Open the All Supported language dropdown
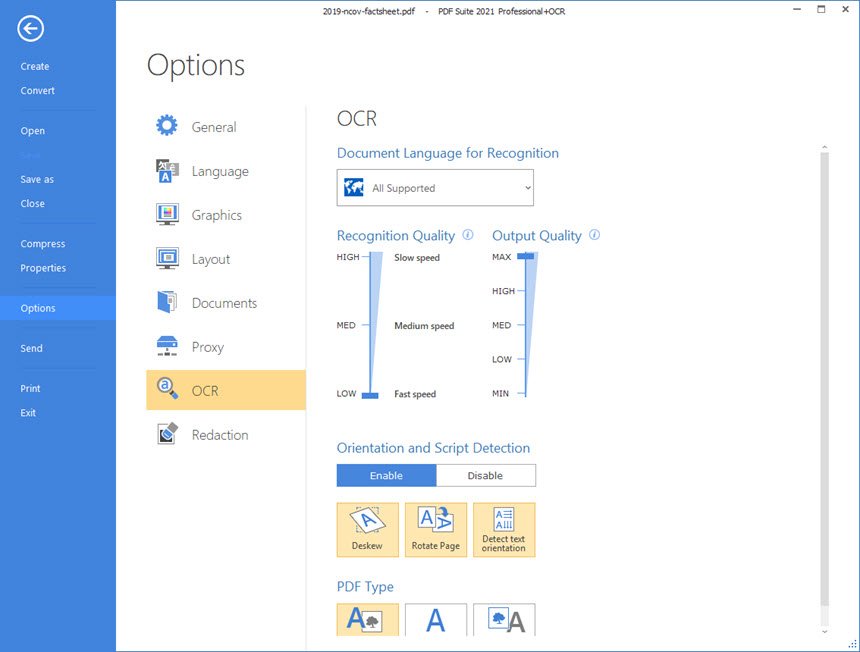The width and height of the screenshot is (860, 652). [435, 188]
